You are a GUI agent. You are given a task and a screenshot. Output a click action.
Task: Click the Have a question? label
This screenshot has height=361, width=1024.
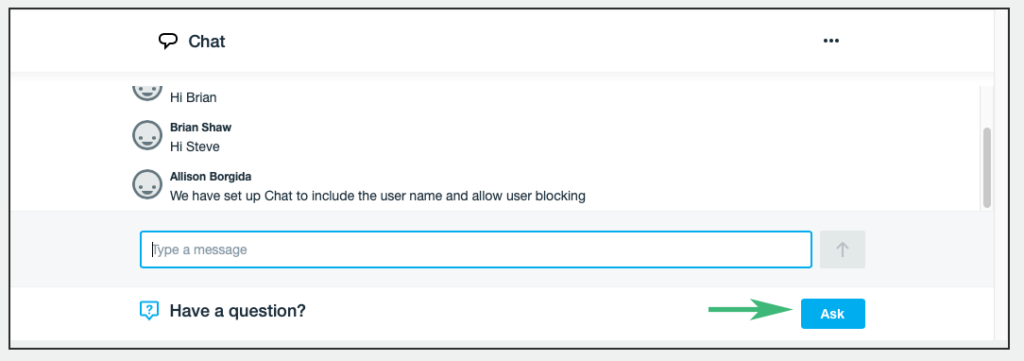pos(238,311)
